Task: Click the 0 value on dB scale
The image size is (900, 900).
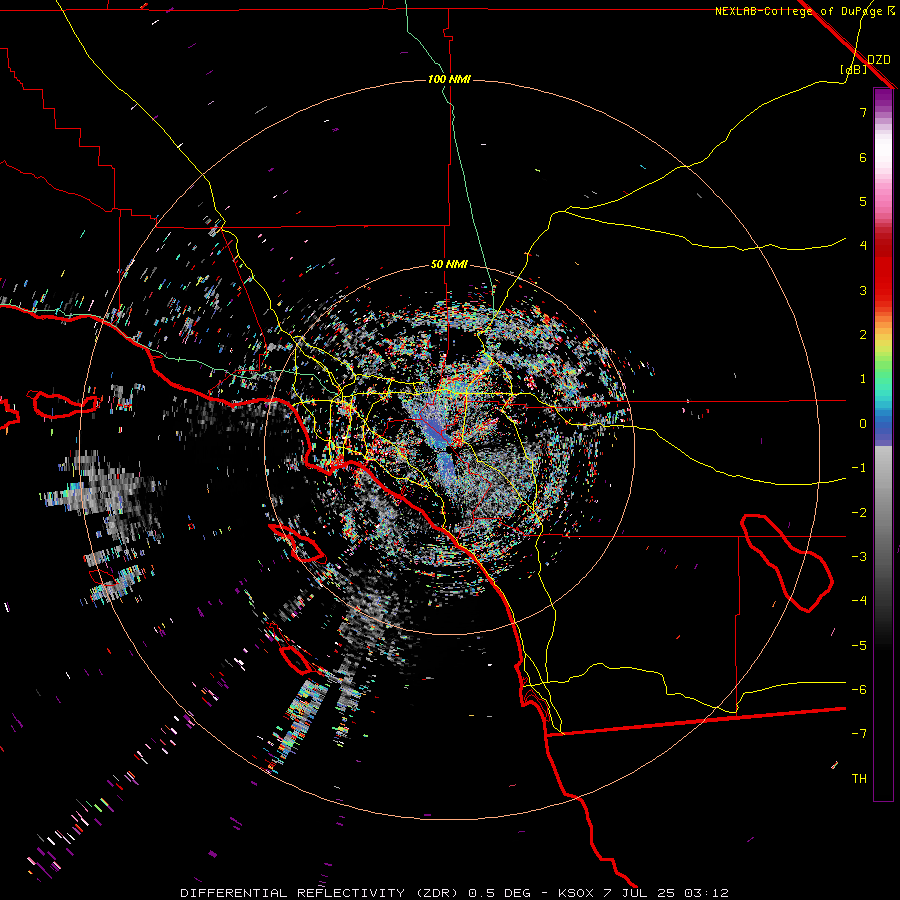Action: click(x=863, y=423)
